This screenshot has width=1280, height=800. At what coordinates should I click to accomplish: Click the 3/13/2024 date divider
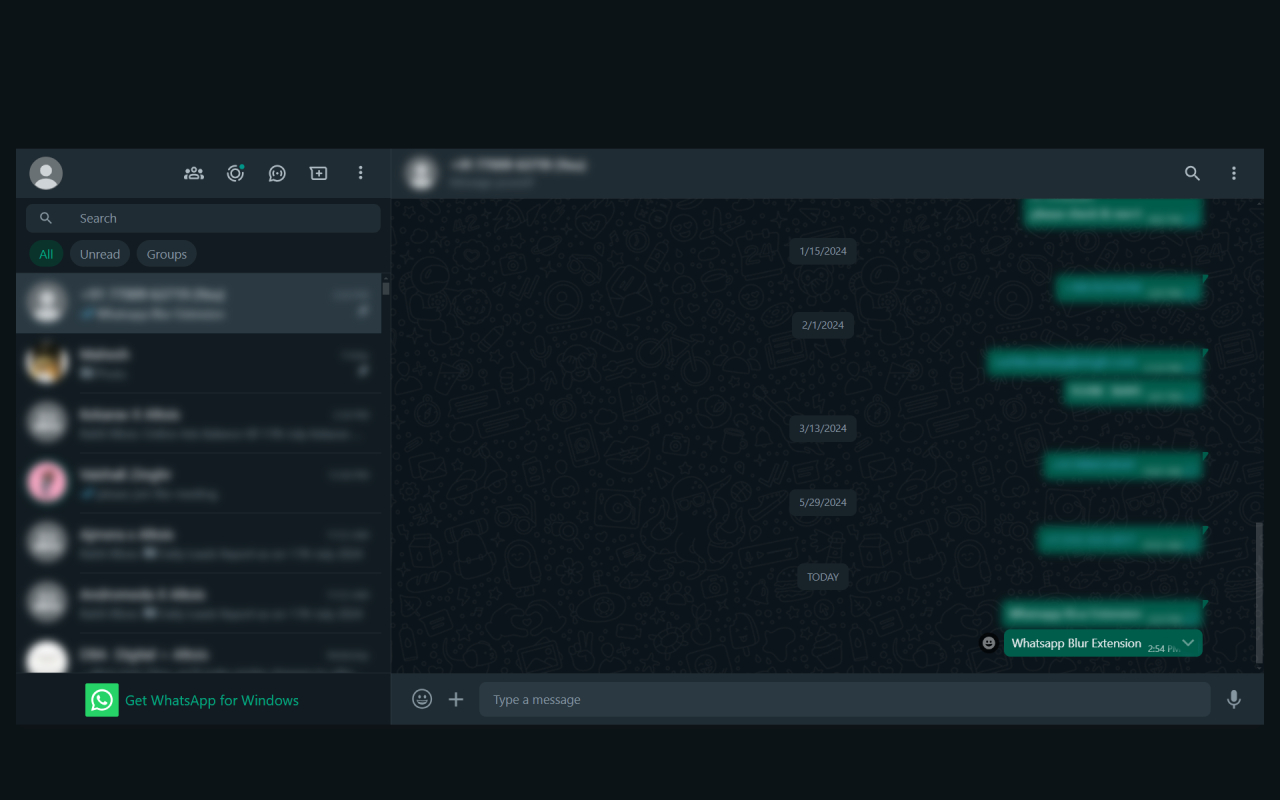(x=823, y=428)
